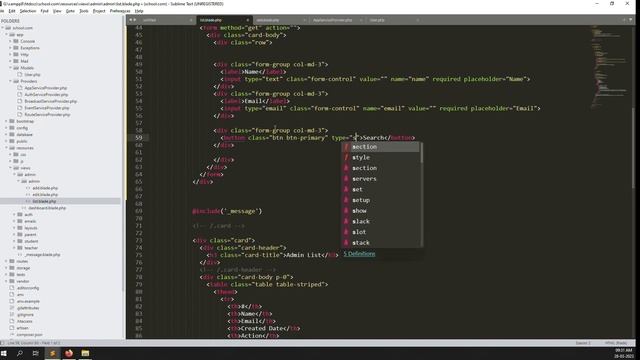The image size is (640, 360).
Task: Expand the Exceptions folder
Action: pyautogui.click(x=10, y=48)
